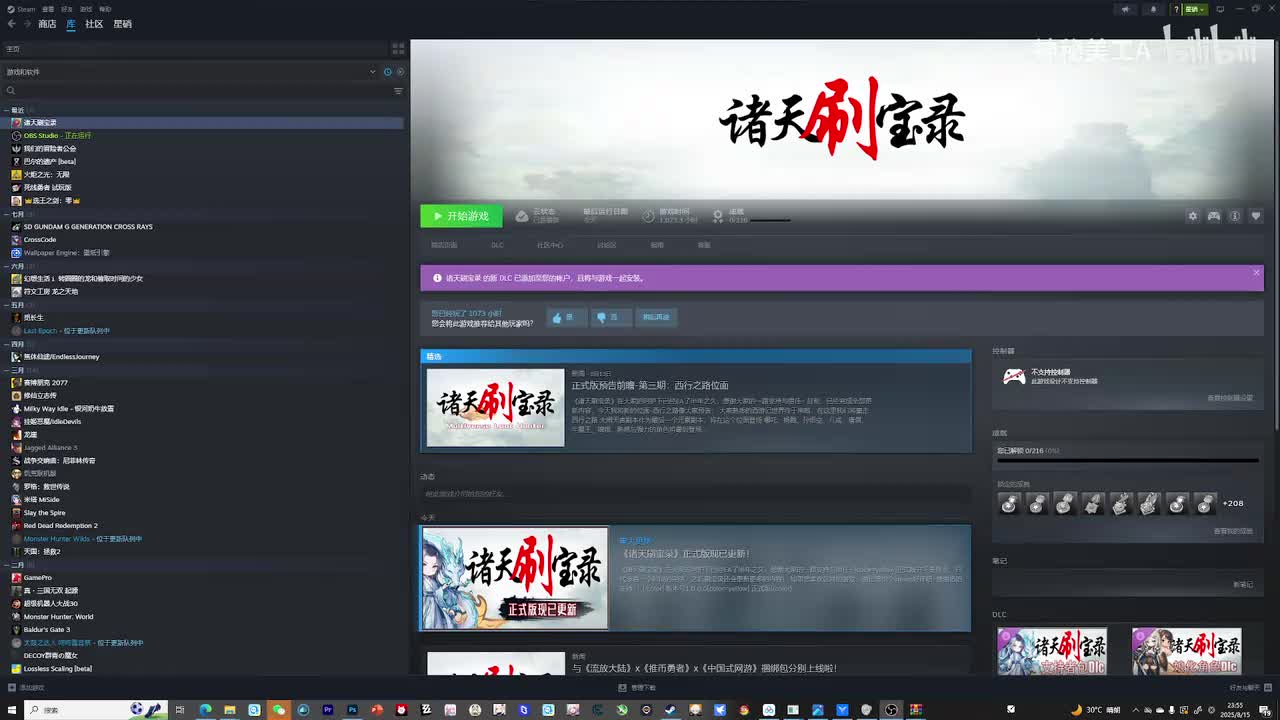Add game to favorites heart icon
Viewport: 1280px width, 720px height.
(1256, 216)
